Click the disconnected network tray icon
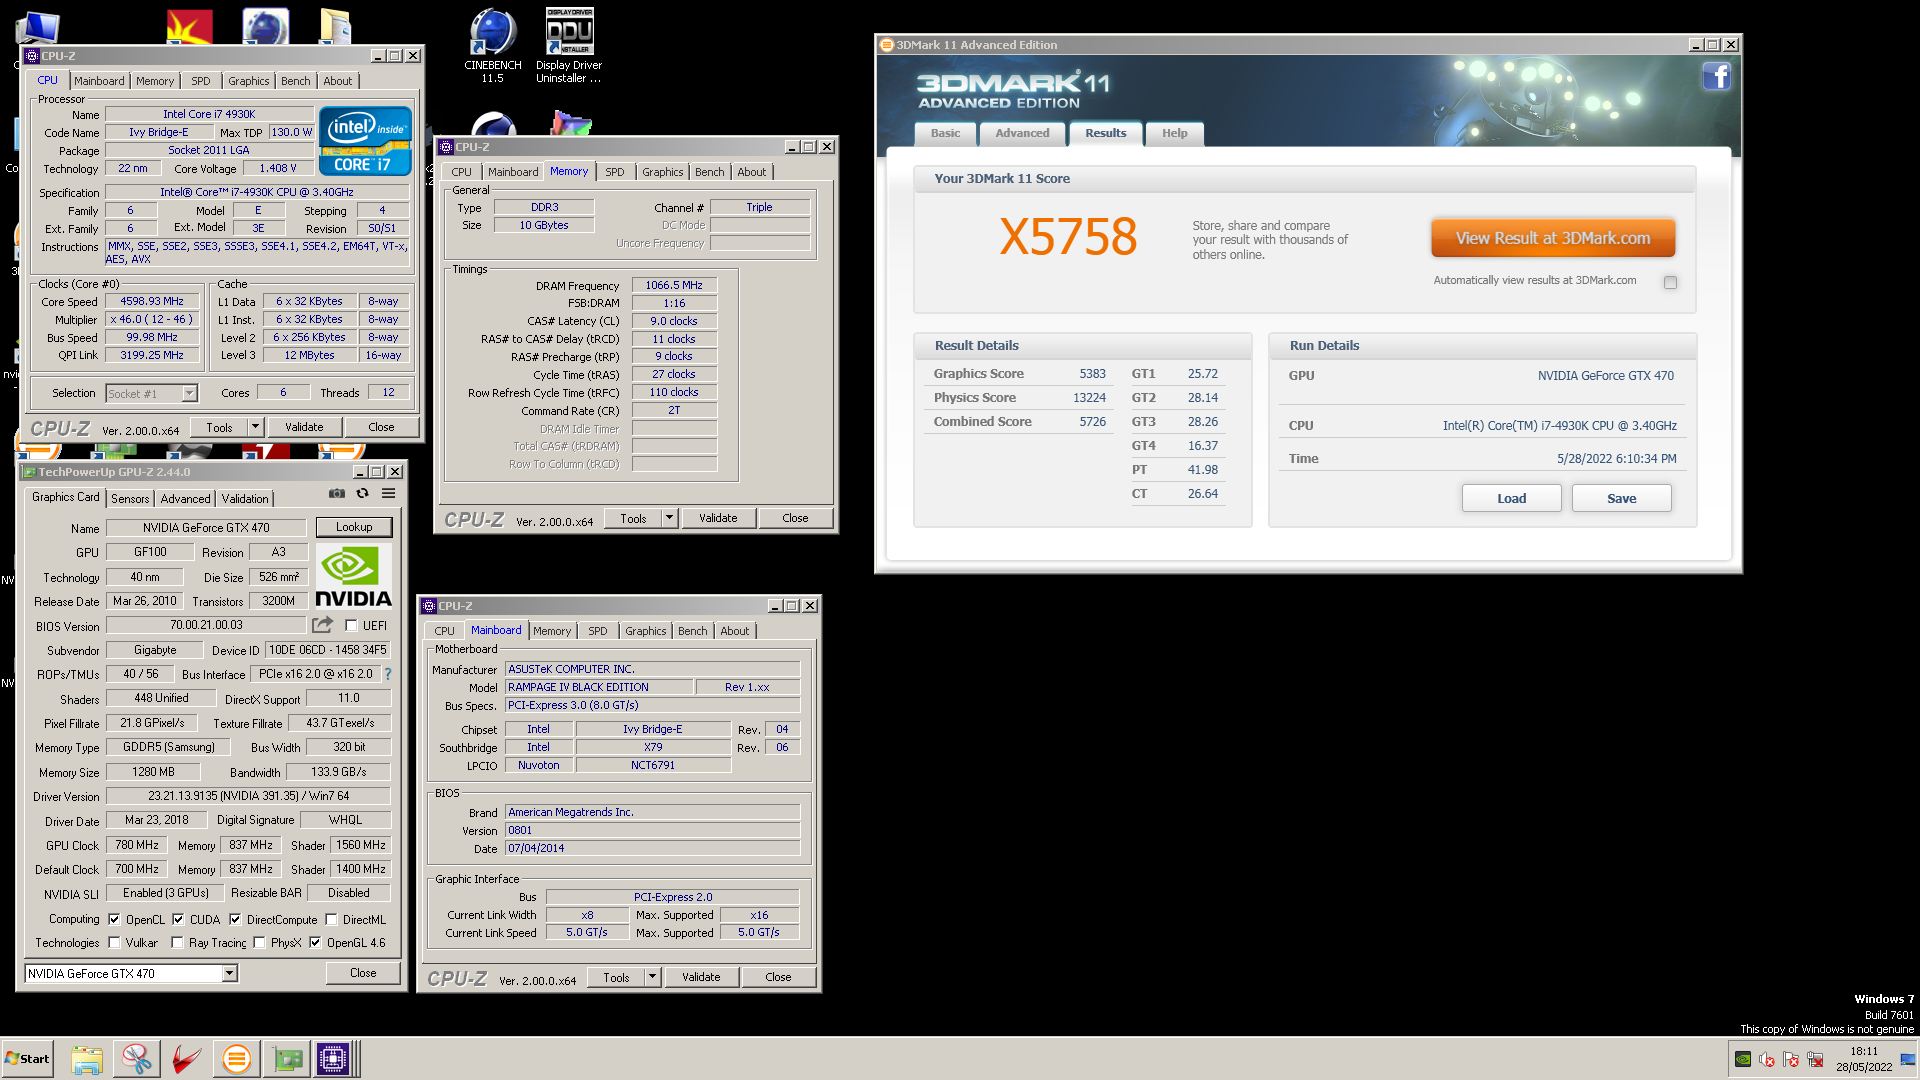The width and height of the screenshot is (1920, 1080). click(1815, 1059)
